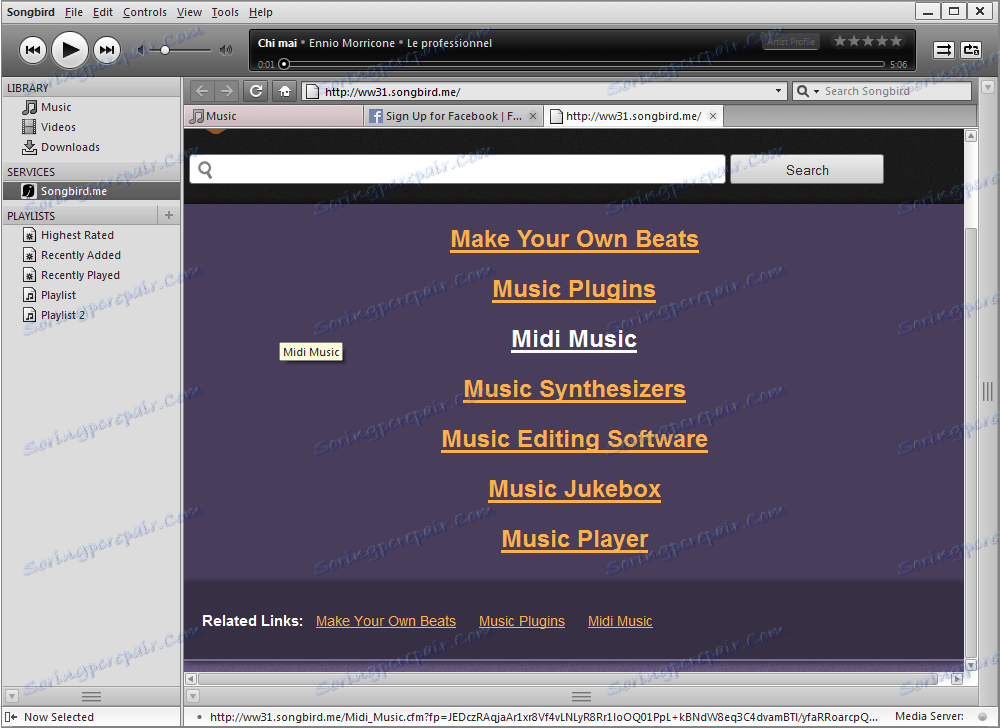Open the View menu
1000x728 pixels.
coord(189,12)
